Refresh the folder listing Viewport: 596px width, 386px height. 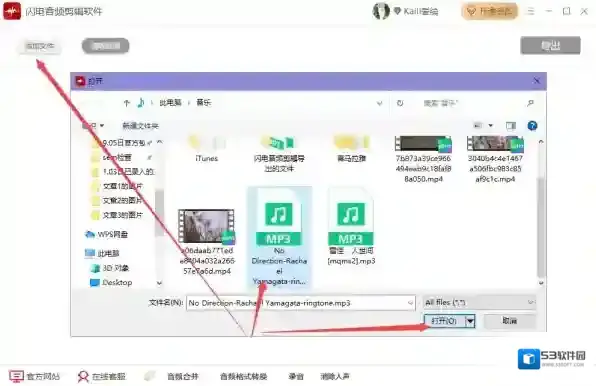(400, 103)
